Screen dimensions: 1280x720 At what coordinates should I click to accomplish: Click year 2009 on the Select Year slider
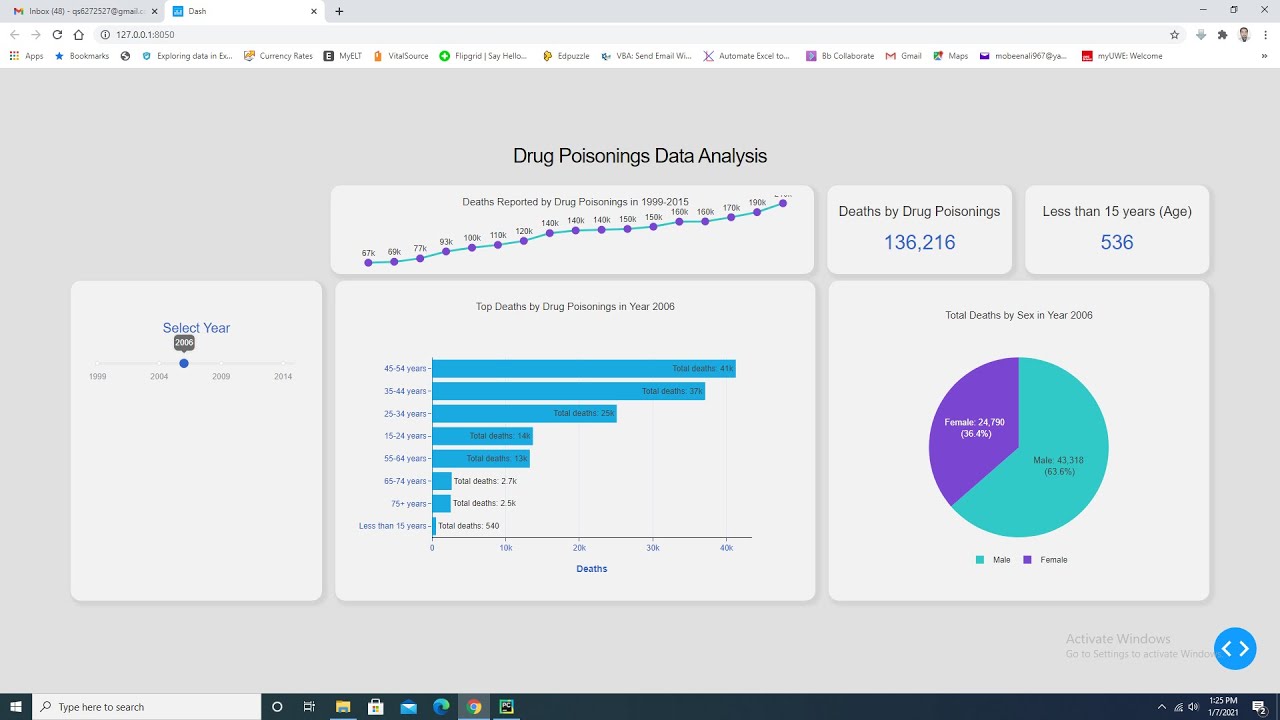(x=221, y=364)
